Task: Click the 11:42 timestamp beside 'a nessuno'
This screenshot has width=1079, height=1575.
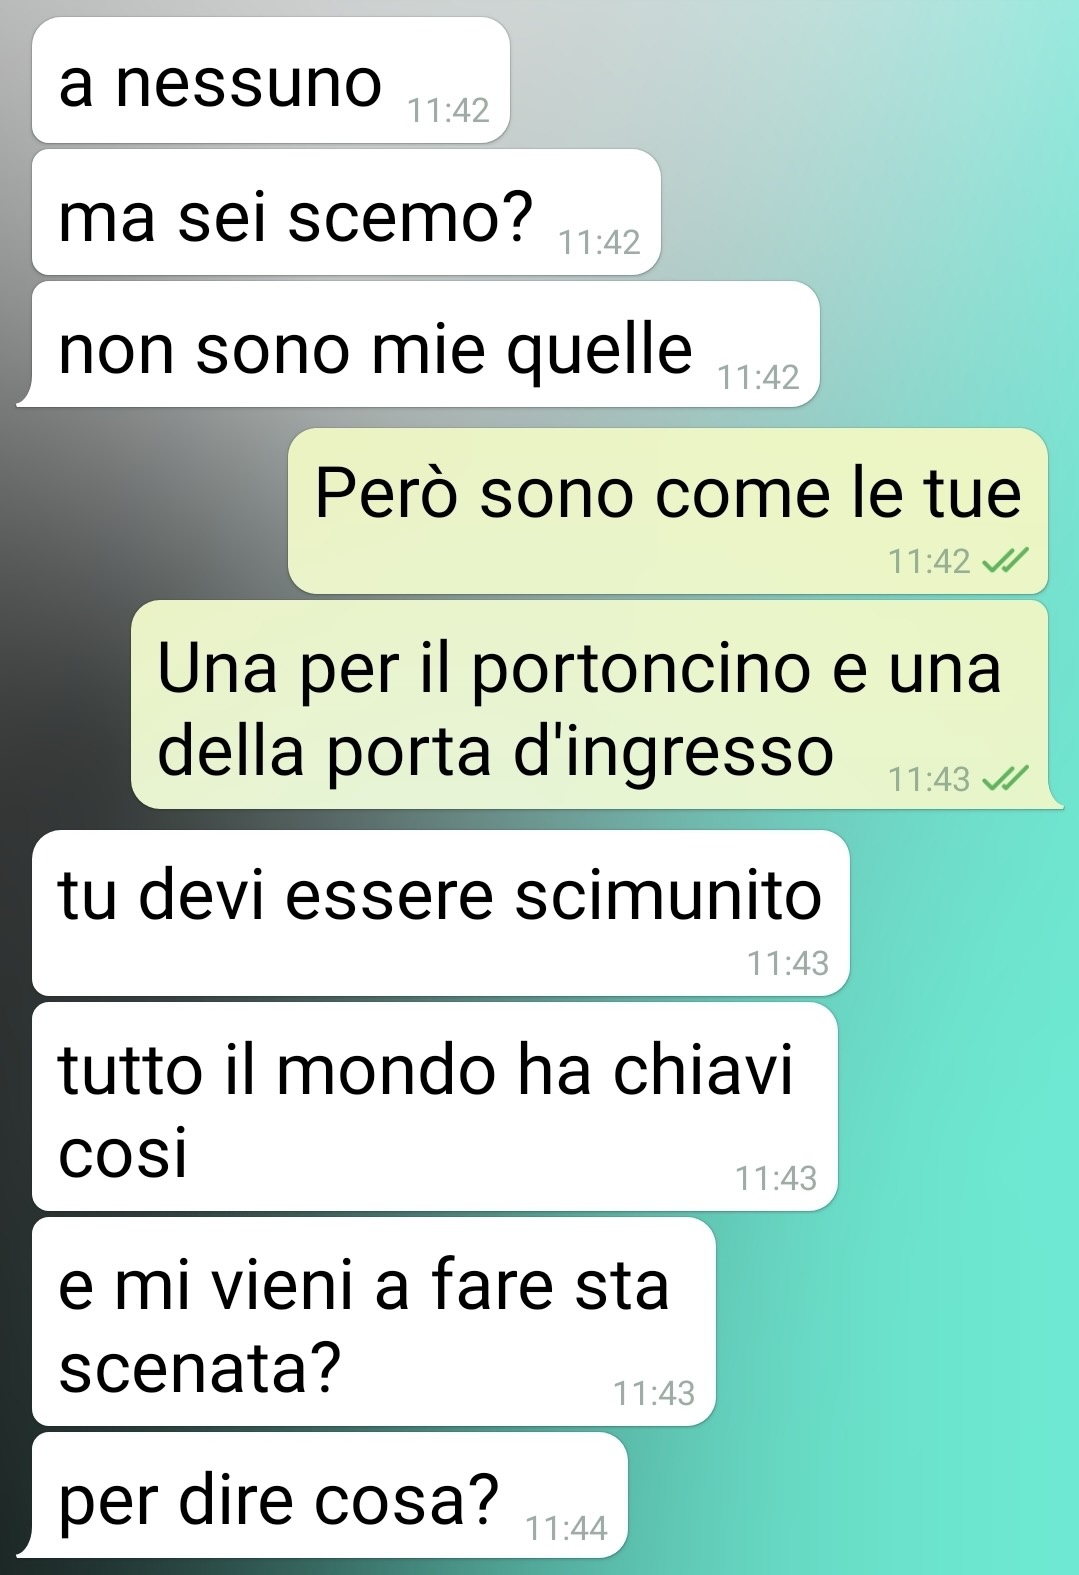Action: click(449, 110)
